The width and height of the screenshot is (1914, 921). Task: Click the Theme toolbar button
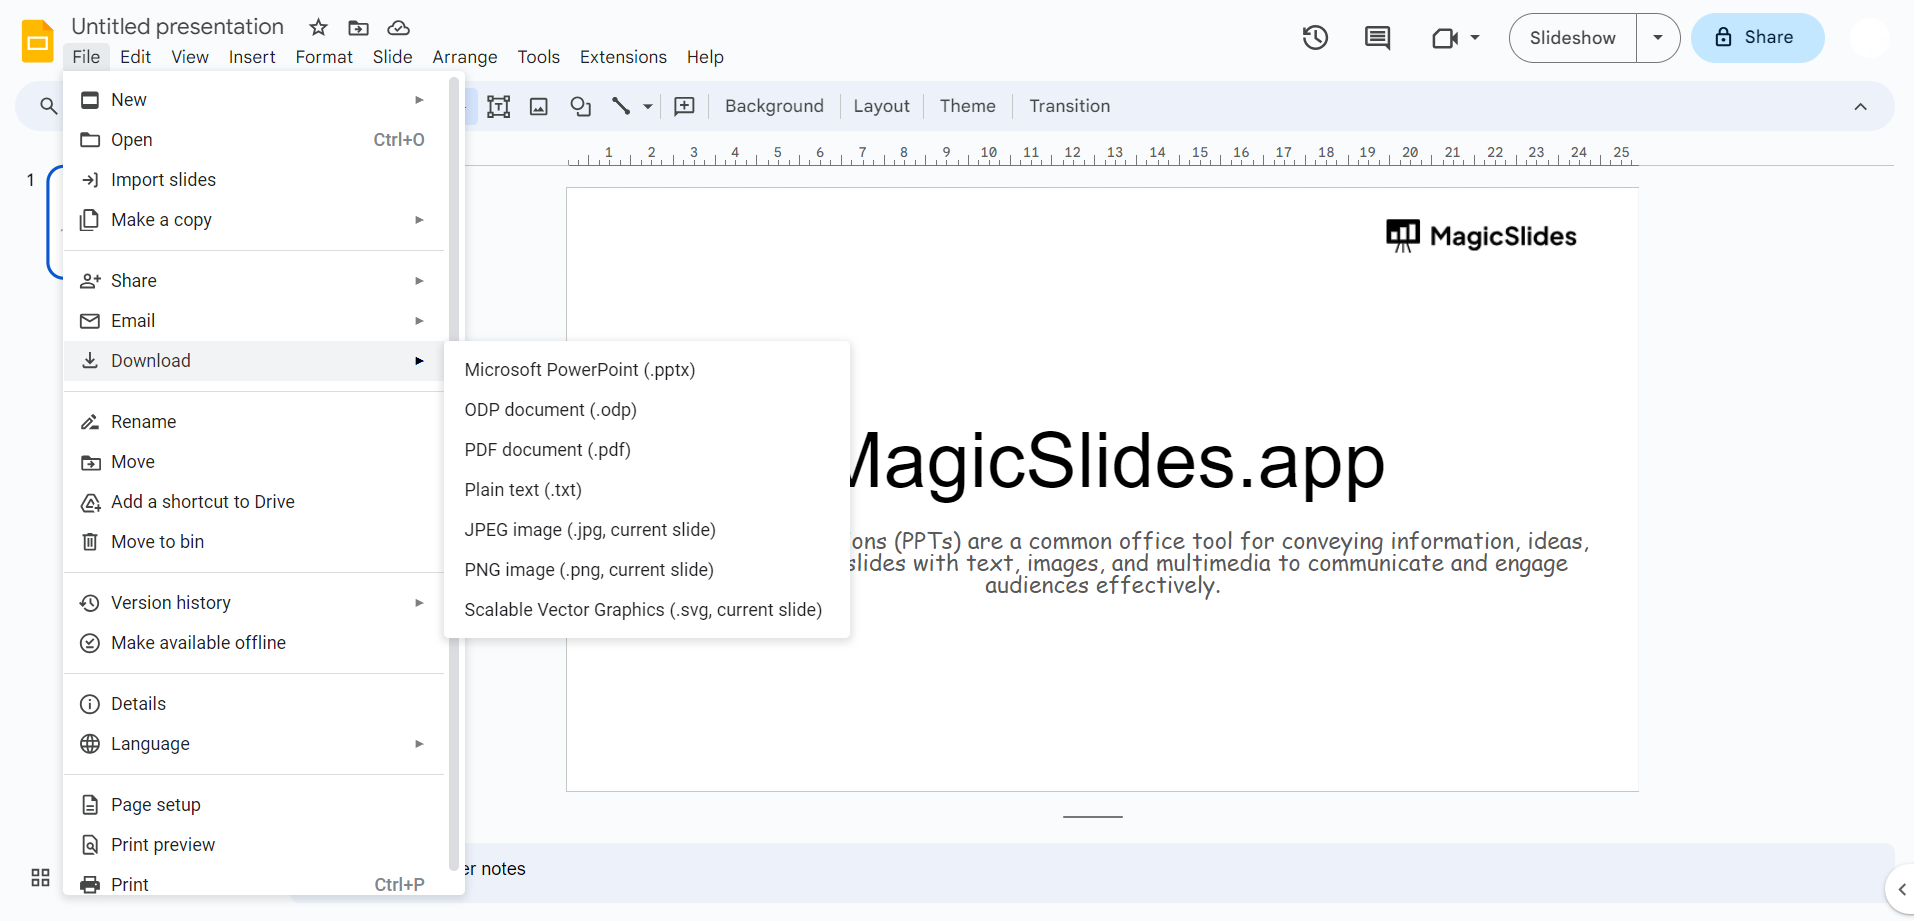tap(968, 106)
